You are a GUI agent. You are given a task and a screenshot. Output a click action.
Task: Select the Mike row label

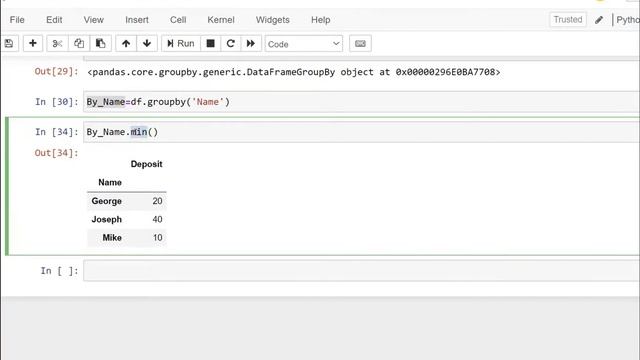click(x=112, y=238)
